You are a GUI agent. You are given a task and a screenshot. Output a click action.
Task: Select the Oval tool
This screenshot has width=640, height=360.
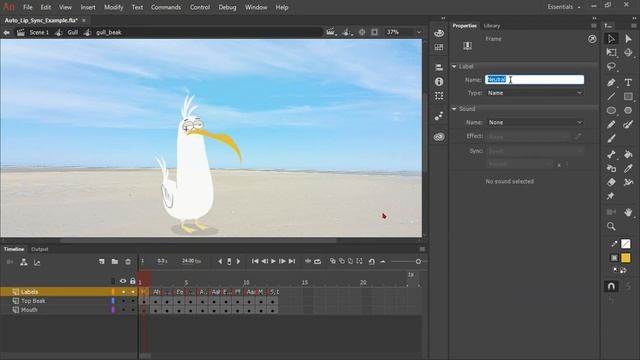pos(611,110)
